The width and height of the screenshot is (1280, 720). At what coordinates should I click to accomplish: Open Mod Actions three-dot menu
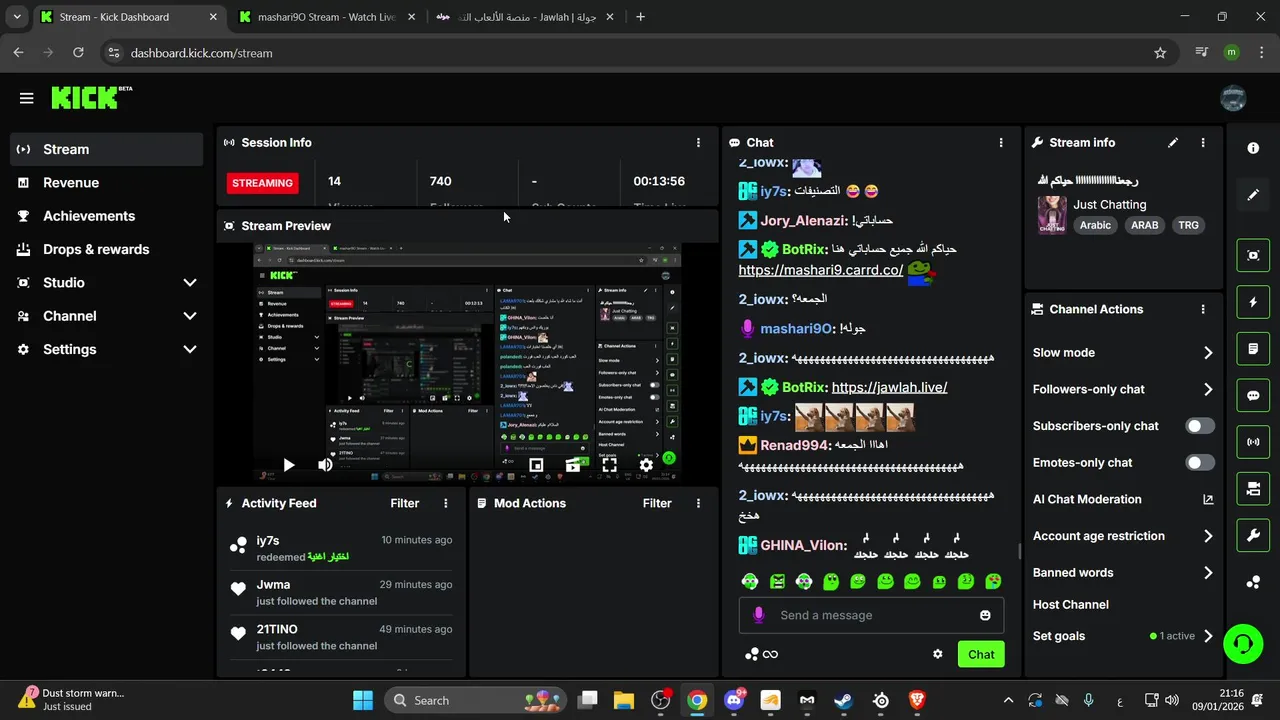click(698, 504)
